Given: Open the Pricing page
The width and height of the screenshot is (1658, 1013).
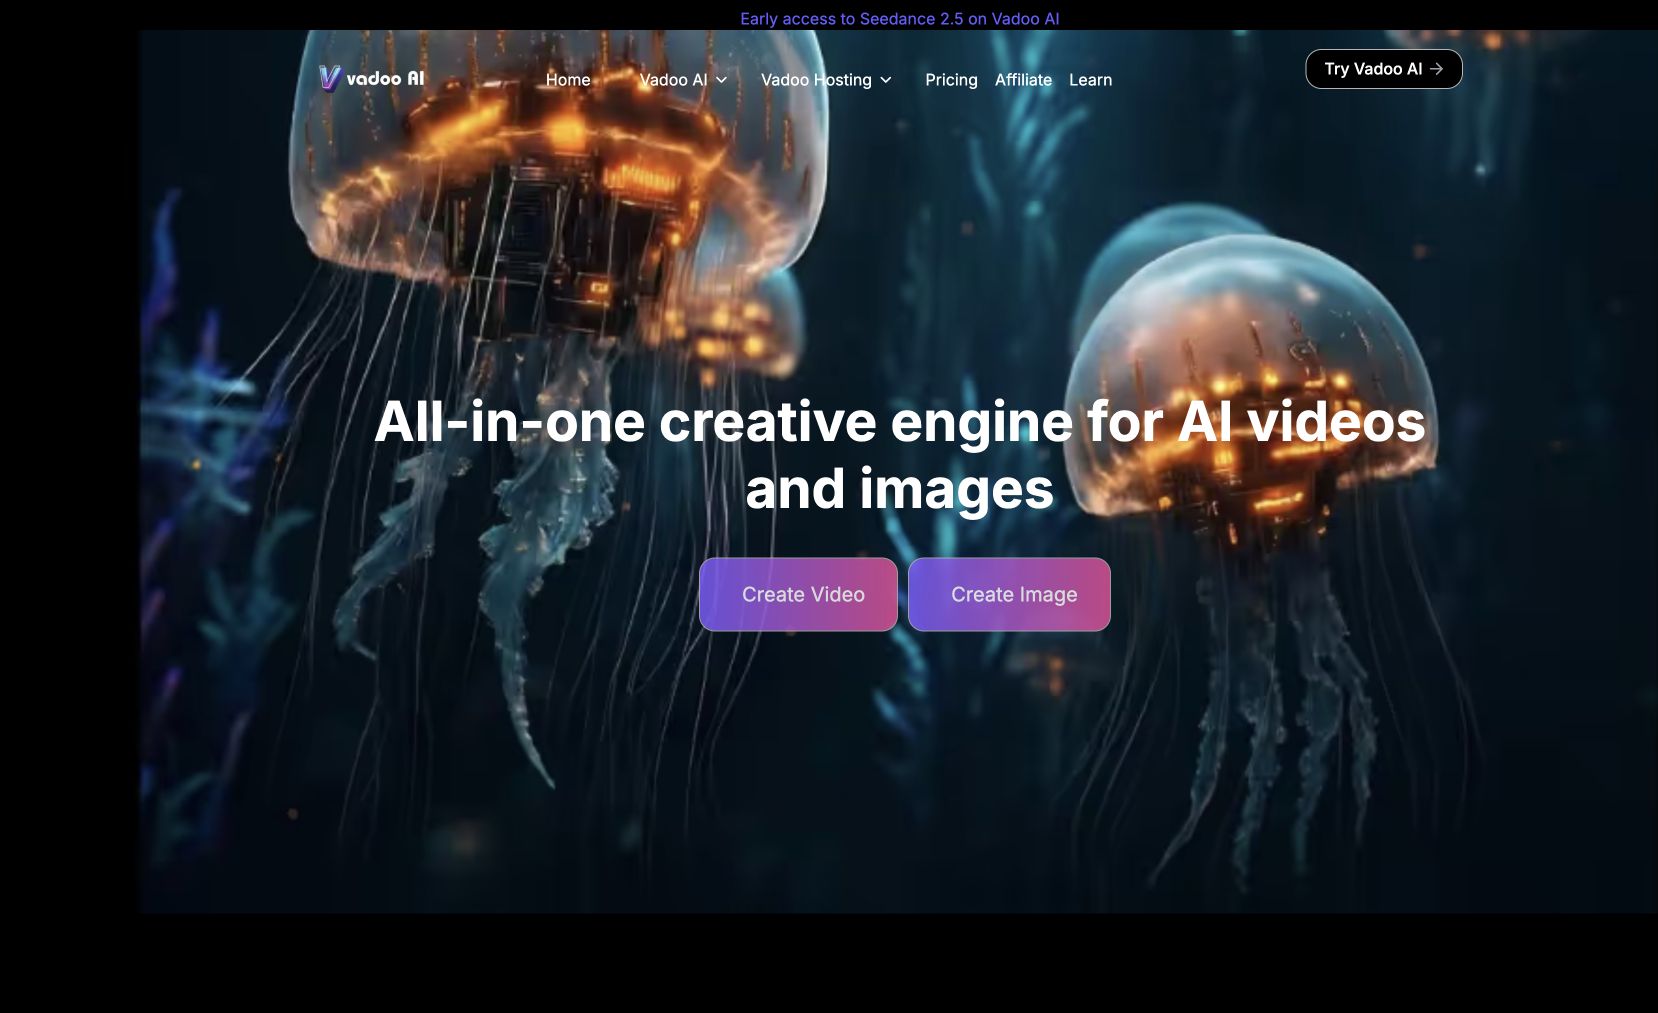Looking at the screenshot, I should point(951,80).
